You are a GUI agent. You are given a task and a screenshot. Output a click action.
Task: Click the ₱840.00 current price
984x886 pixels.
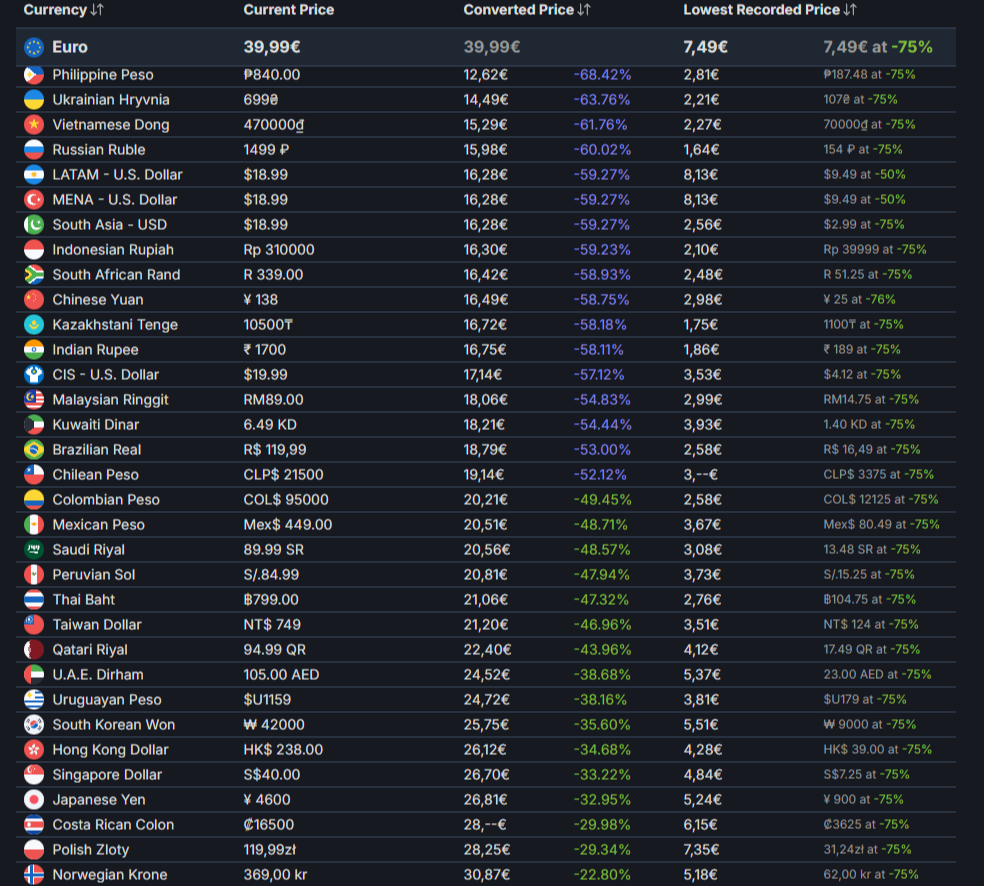(272, 75)
